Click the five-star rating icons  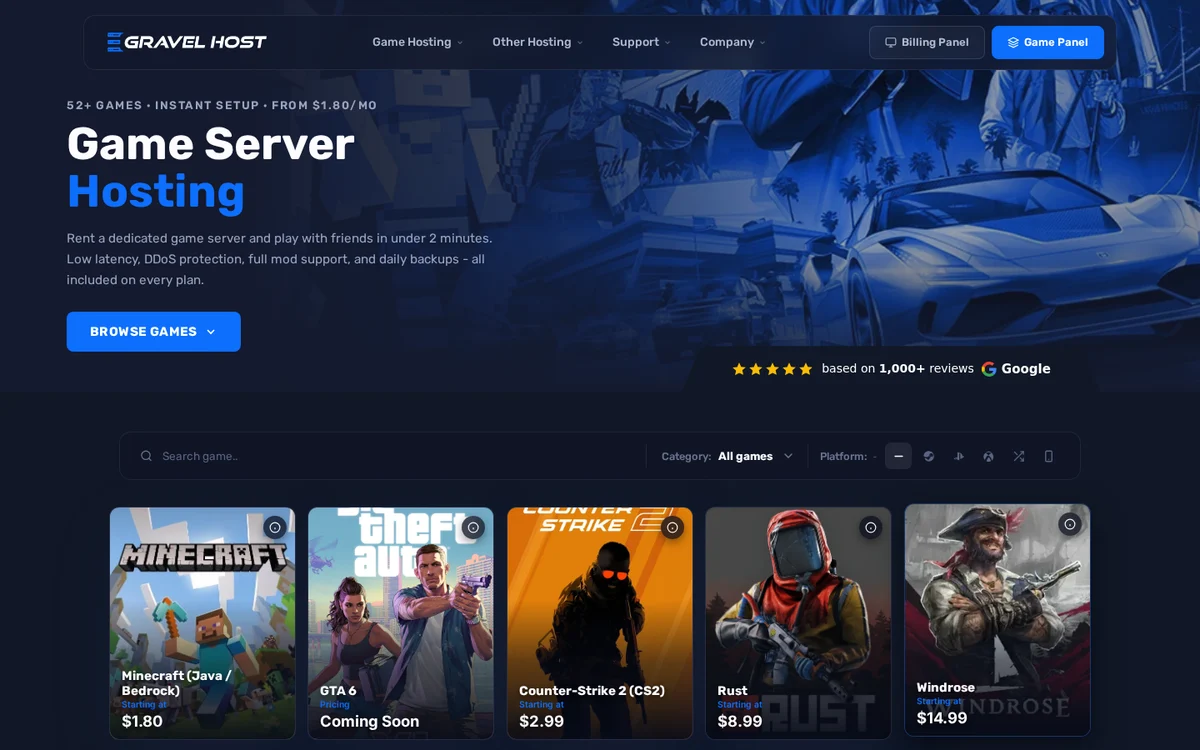772,369
